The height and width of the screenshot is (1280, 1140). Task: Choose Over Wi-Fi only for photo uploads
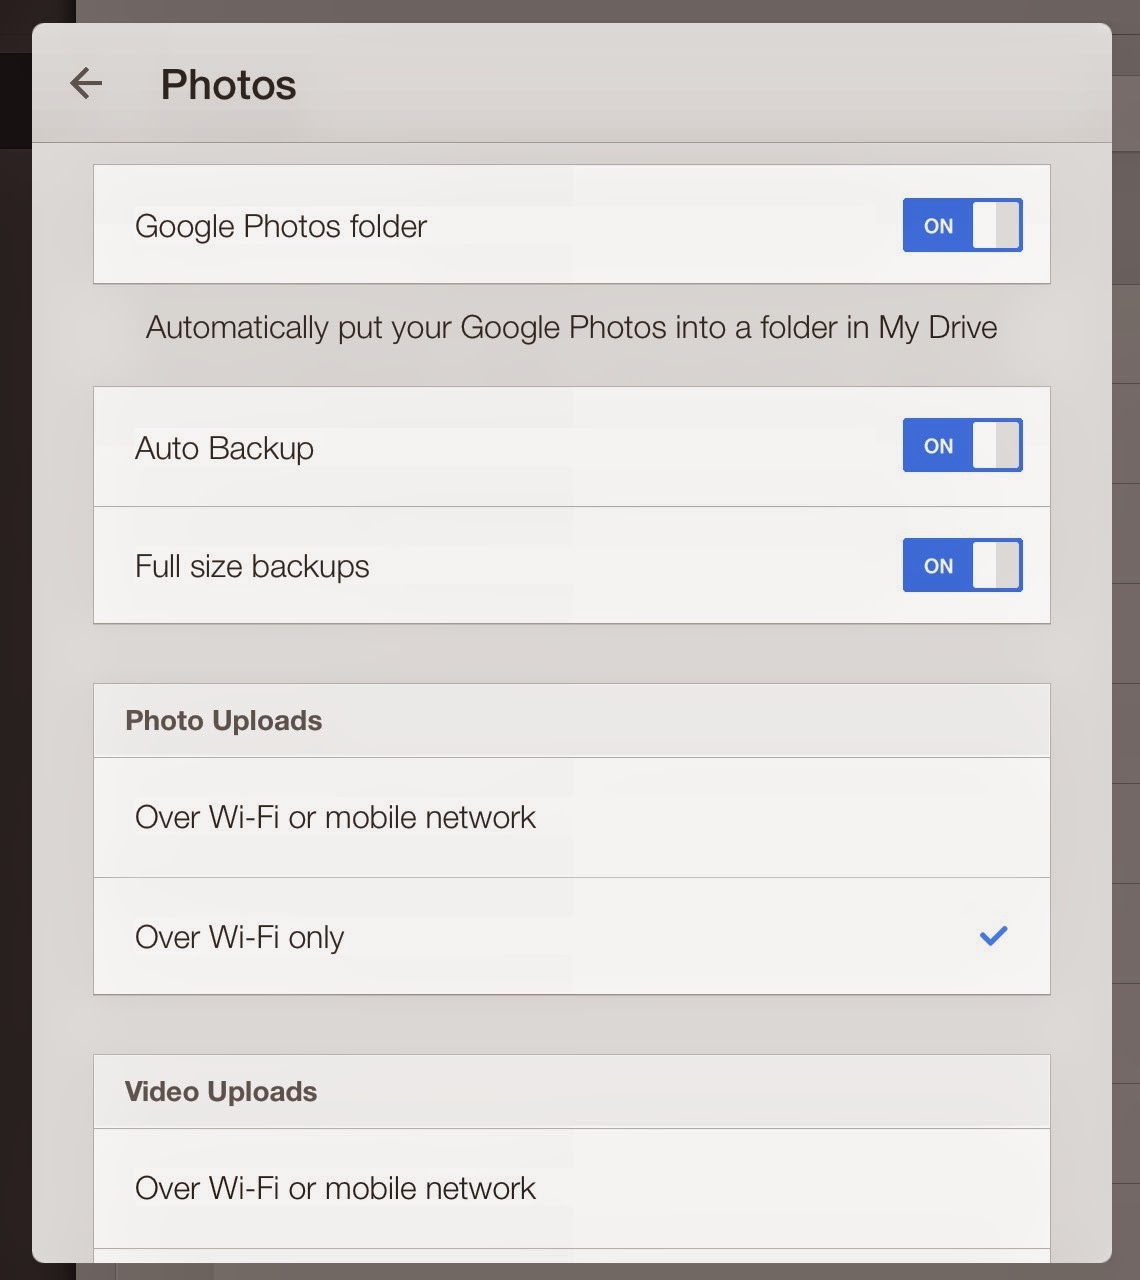point(240,937)
